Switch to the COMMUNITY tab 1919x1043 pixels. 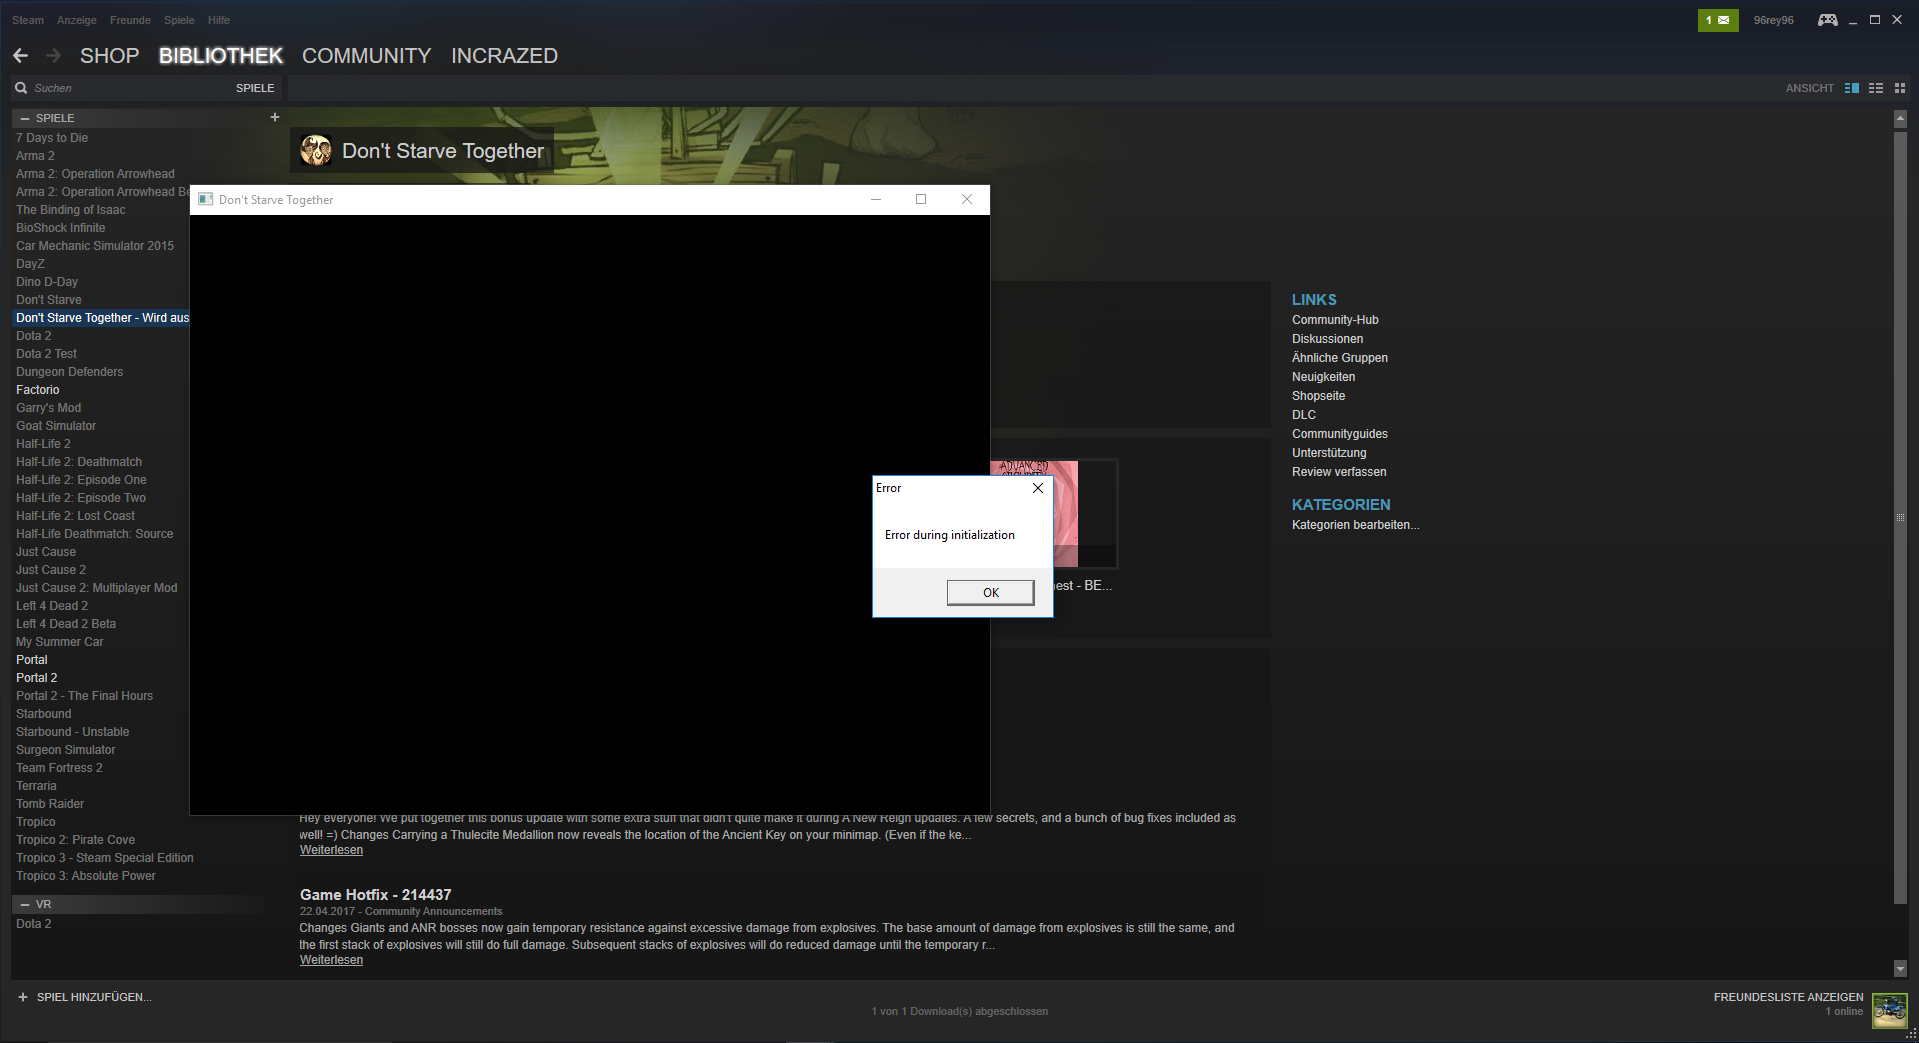click(367, 56)
